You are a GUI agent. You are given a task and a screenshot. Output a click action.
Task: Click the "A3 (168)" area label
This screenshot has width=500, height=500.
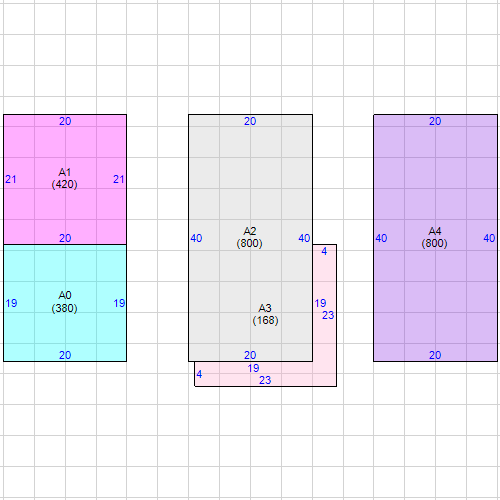(265, 314)
